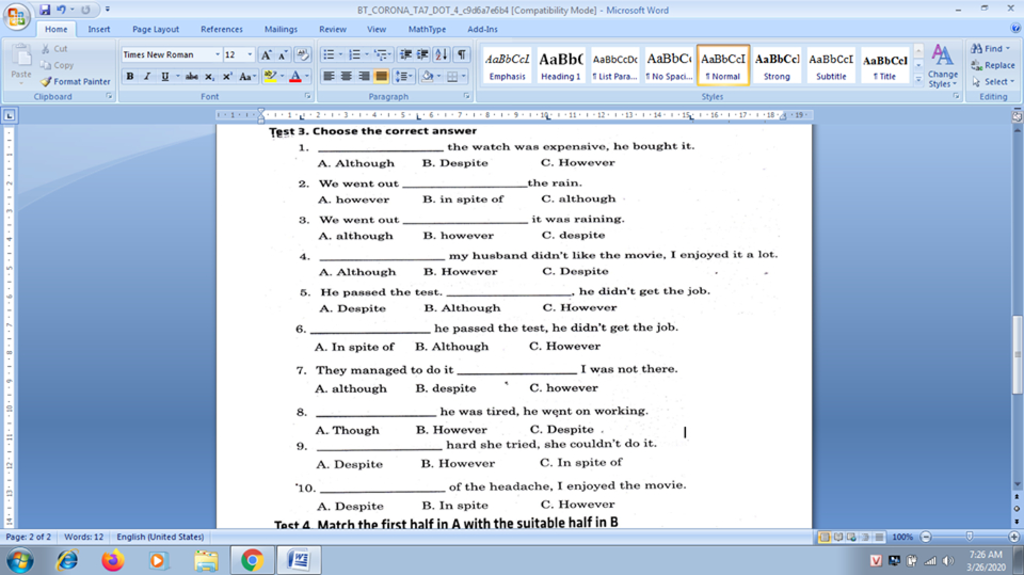Viewport: 1024px width, 575px height.
Task: Open multilevel list dropdown
Action: click(x=382, y=55)
